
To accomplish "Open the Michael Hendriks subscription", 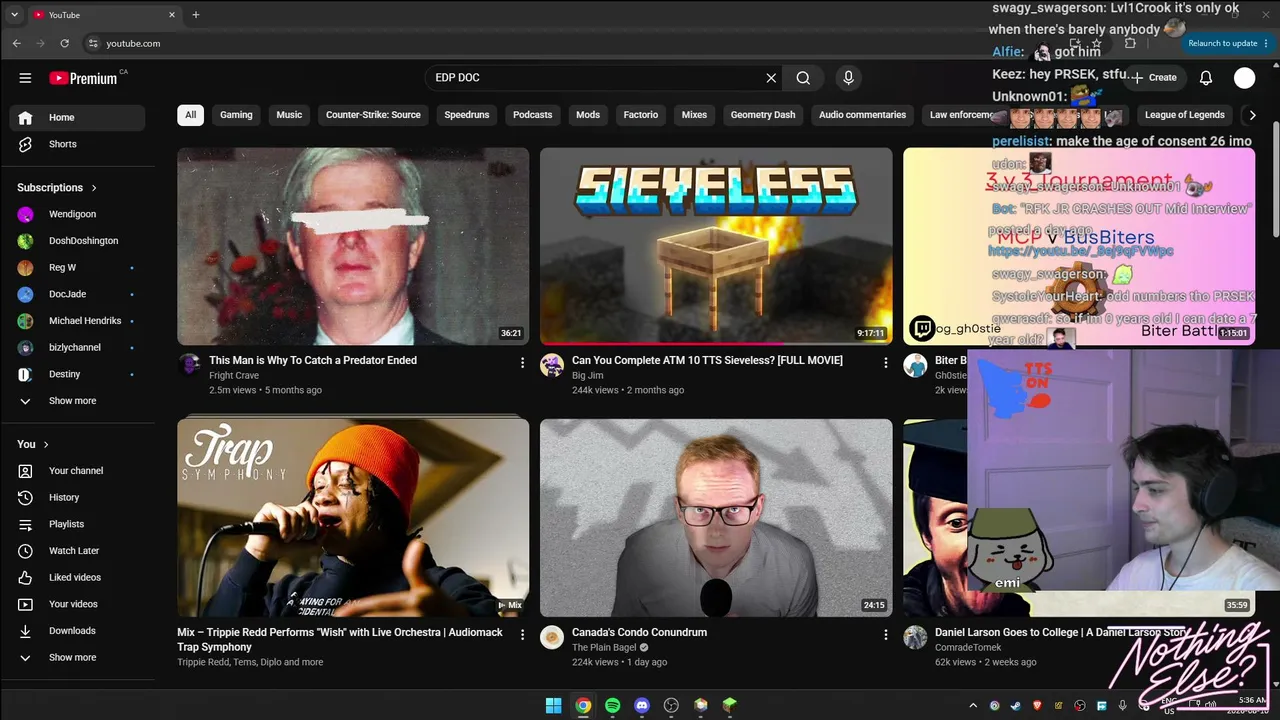I will [77, 321].
